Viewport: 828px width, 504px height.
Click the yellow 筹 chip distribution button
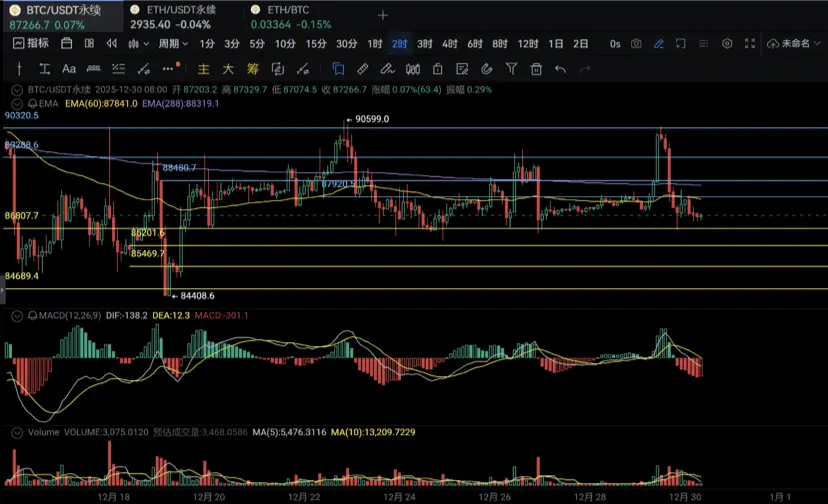[x=253, y=69]
